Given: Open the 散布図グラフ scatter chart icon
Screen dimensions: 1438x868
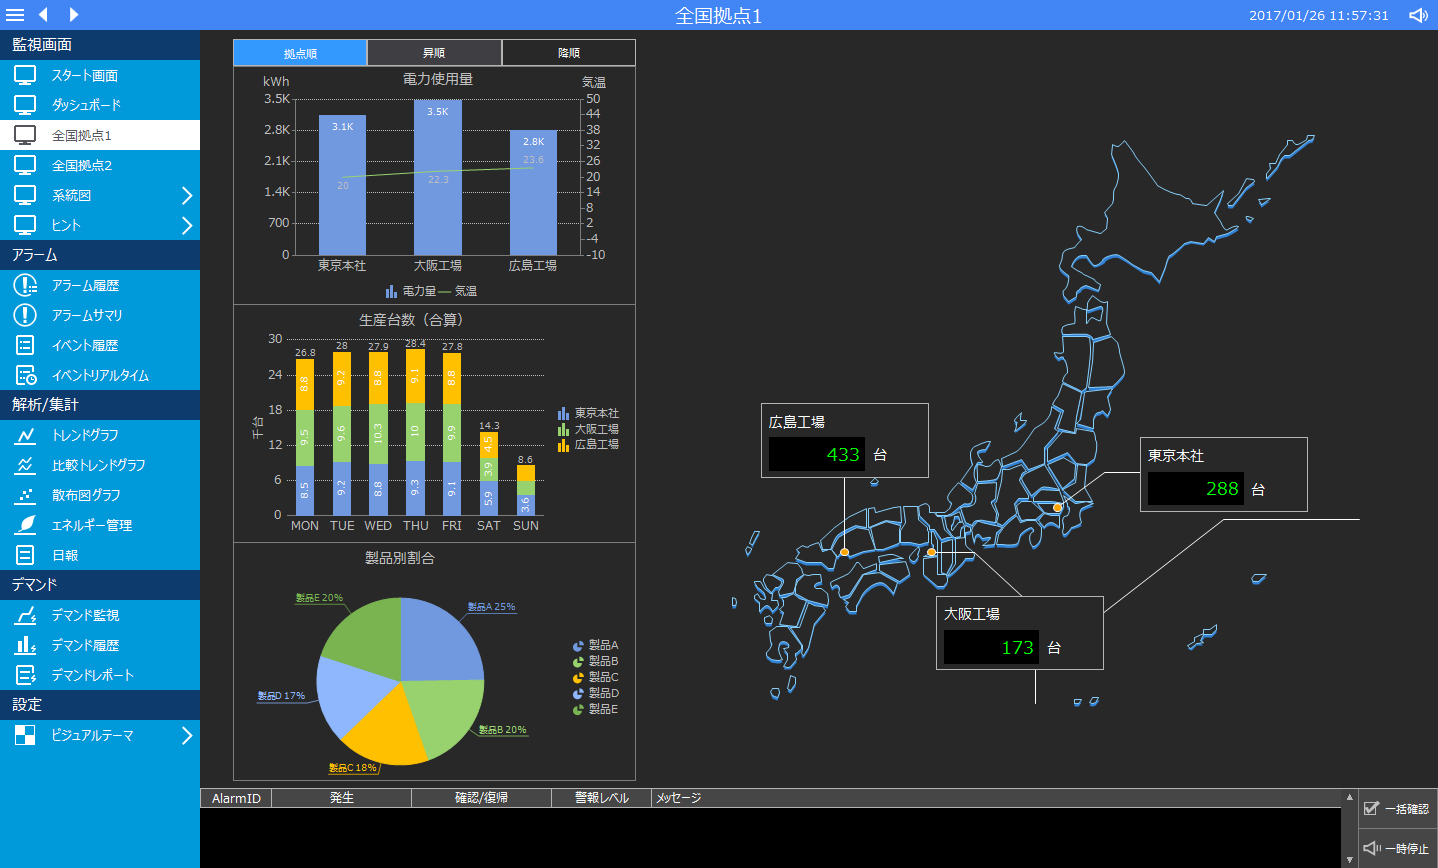Looking at the screenshot, I should 25,495.
